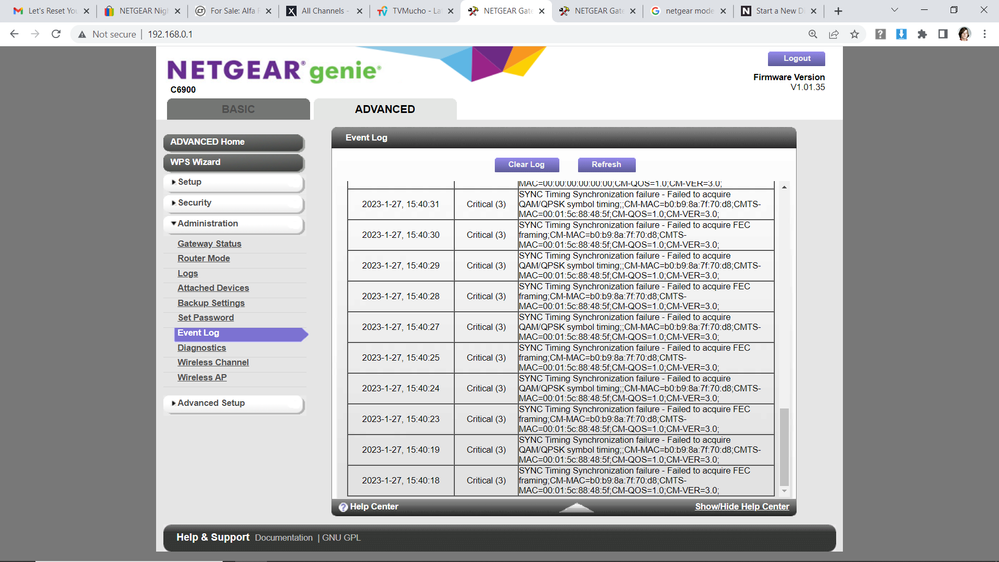This screenshot has width=999, height=562.
Task: Switch to the BASIC tab
Action: tap(238, 109)
